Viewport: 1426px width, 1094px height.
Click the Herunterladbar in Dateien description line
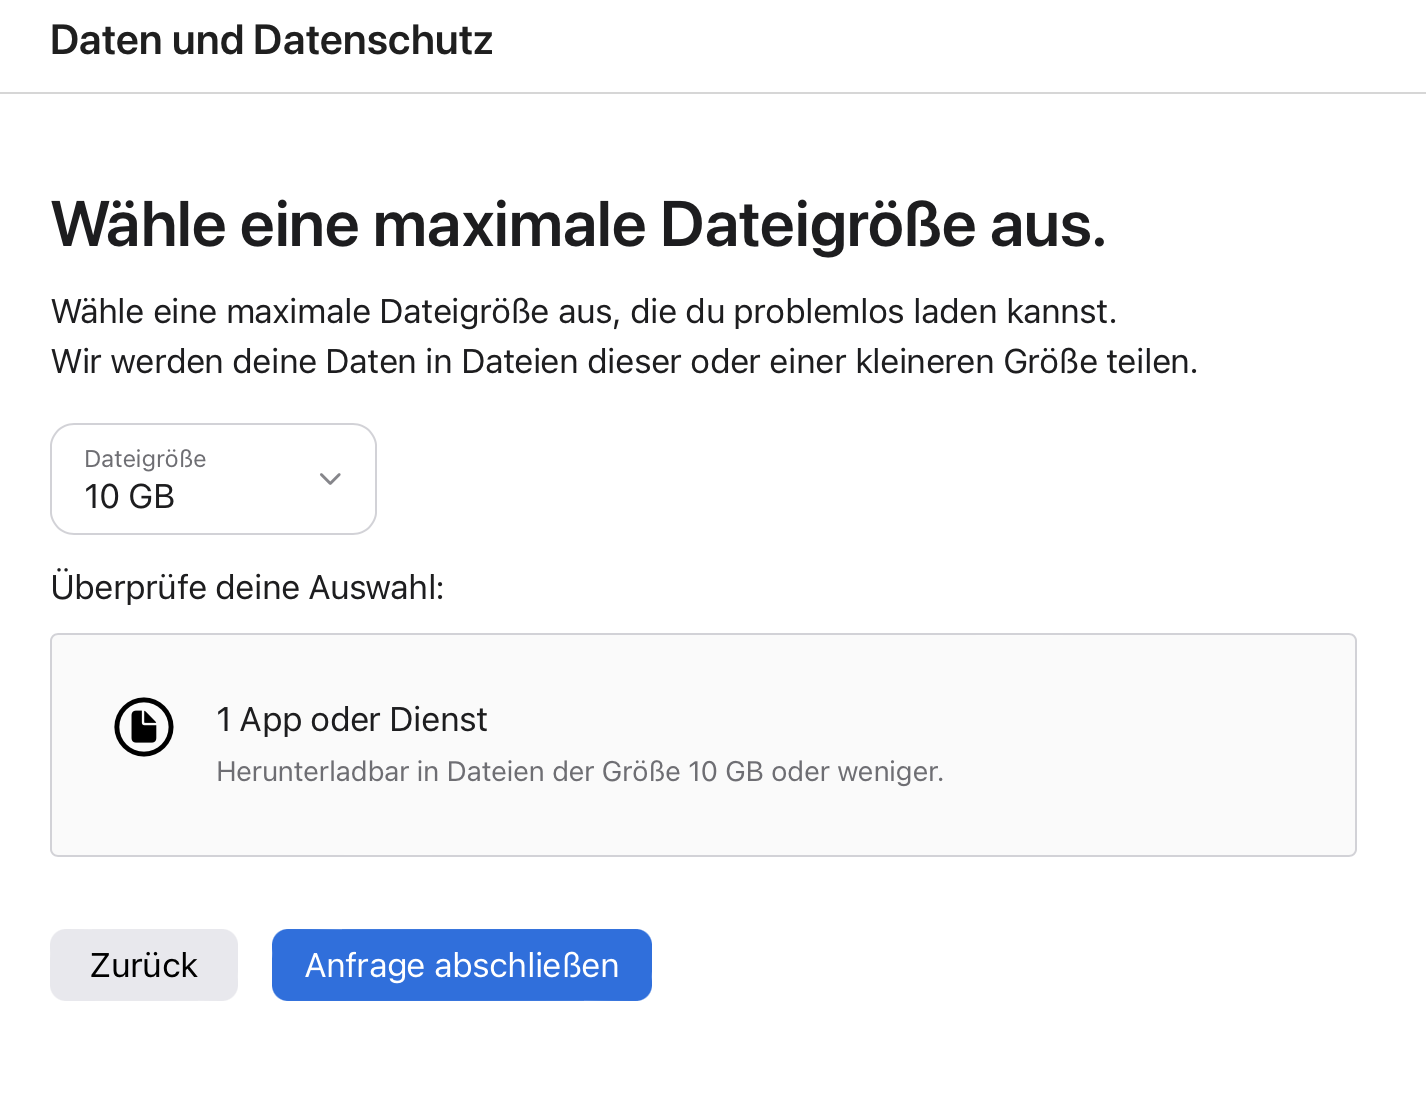580,772
